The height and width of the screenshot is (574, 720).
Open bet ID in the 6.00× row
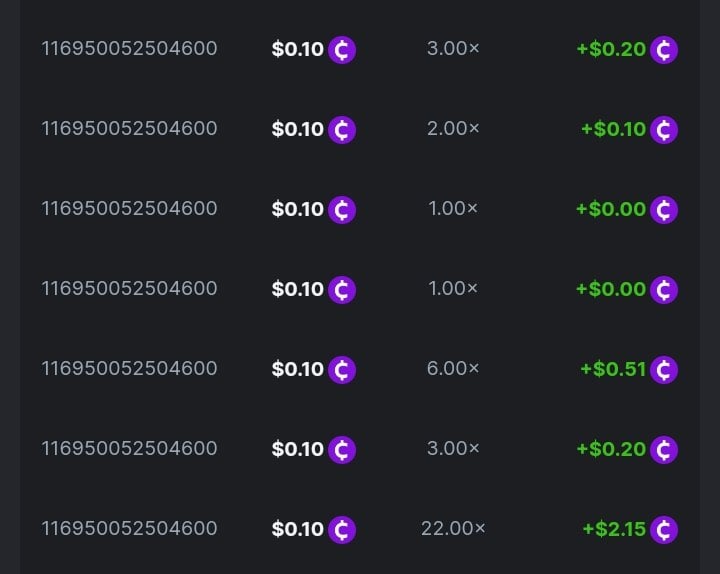[129, 368]
